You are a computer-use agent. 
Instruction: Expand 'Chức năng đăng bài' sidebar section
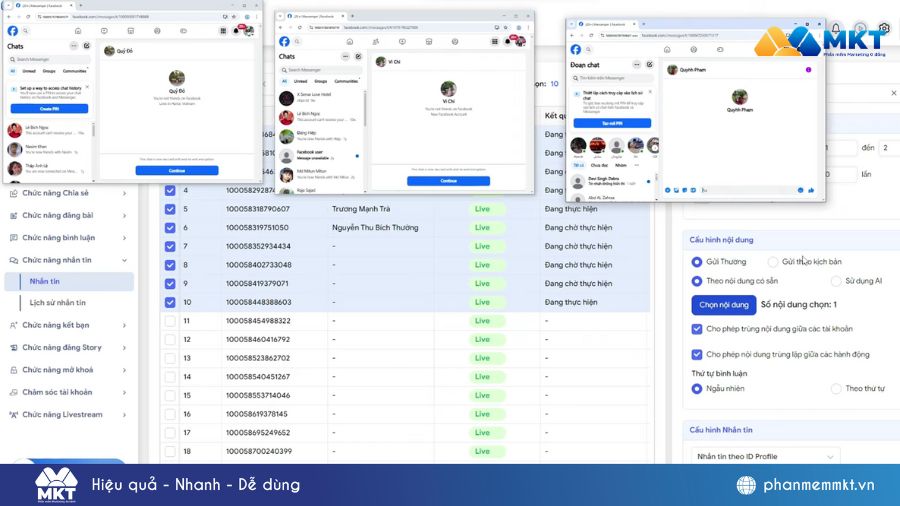pyautogui.click(x=69, y=215)
